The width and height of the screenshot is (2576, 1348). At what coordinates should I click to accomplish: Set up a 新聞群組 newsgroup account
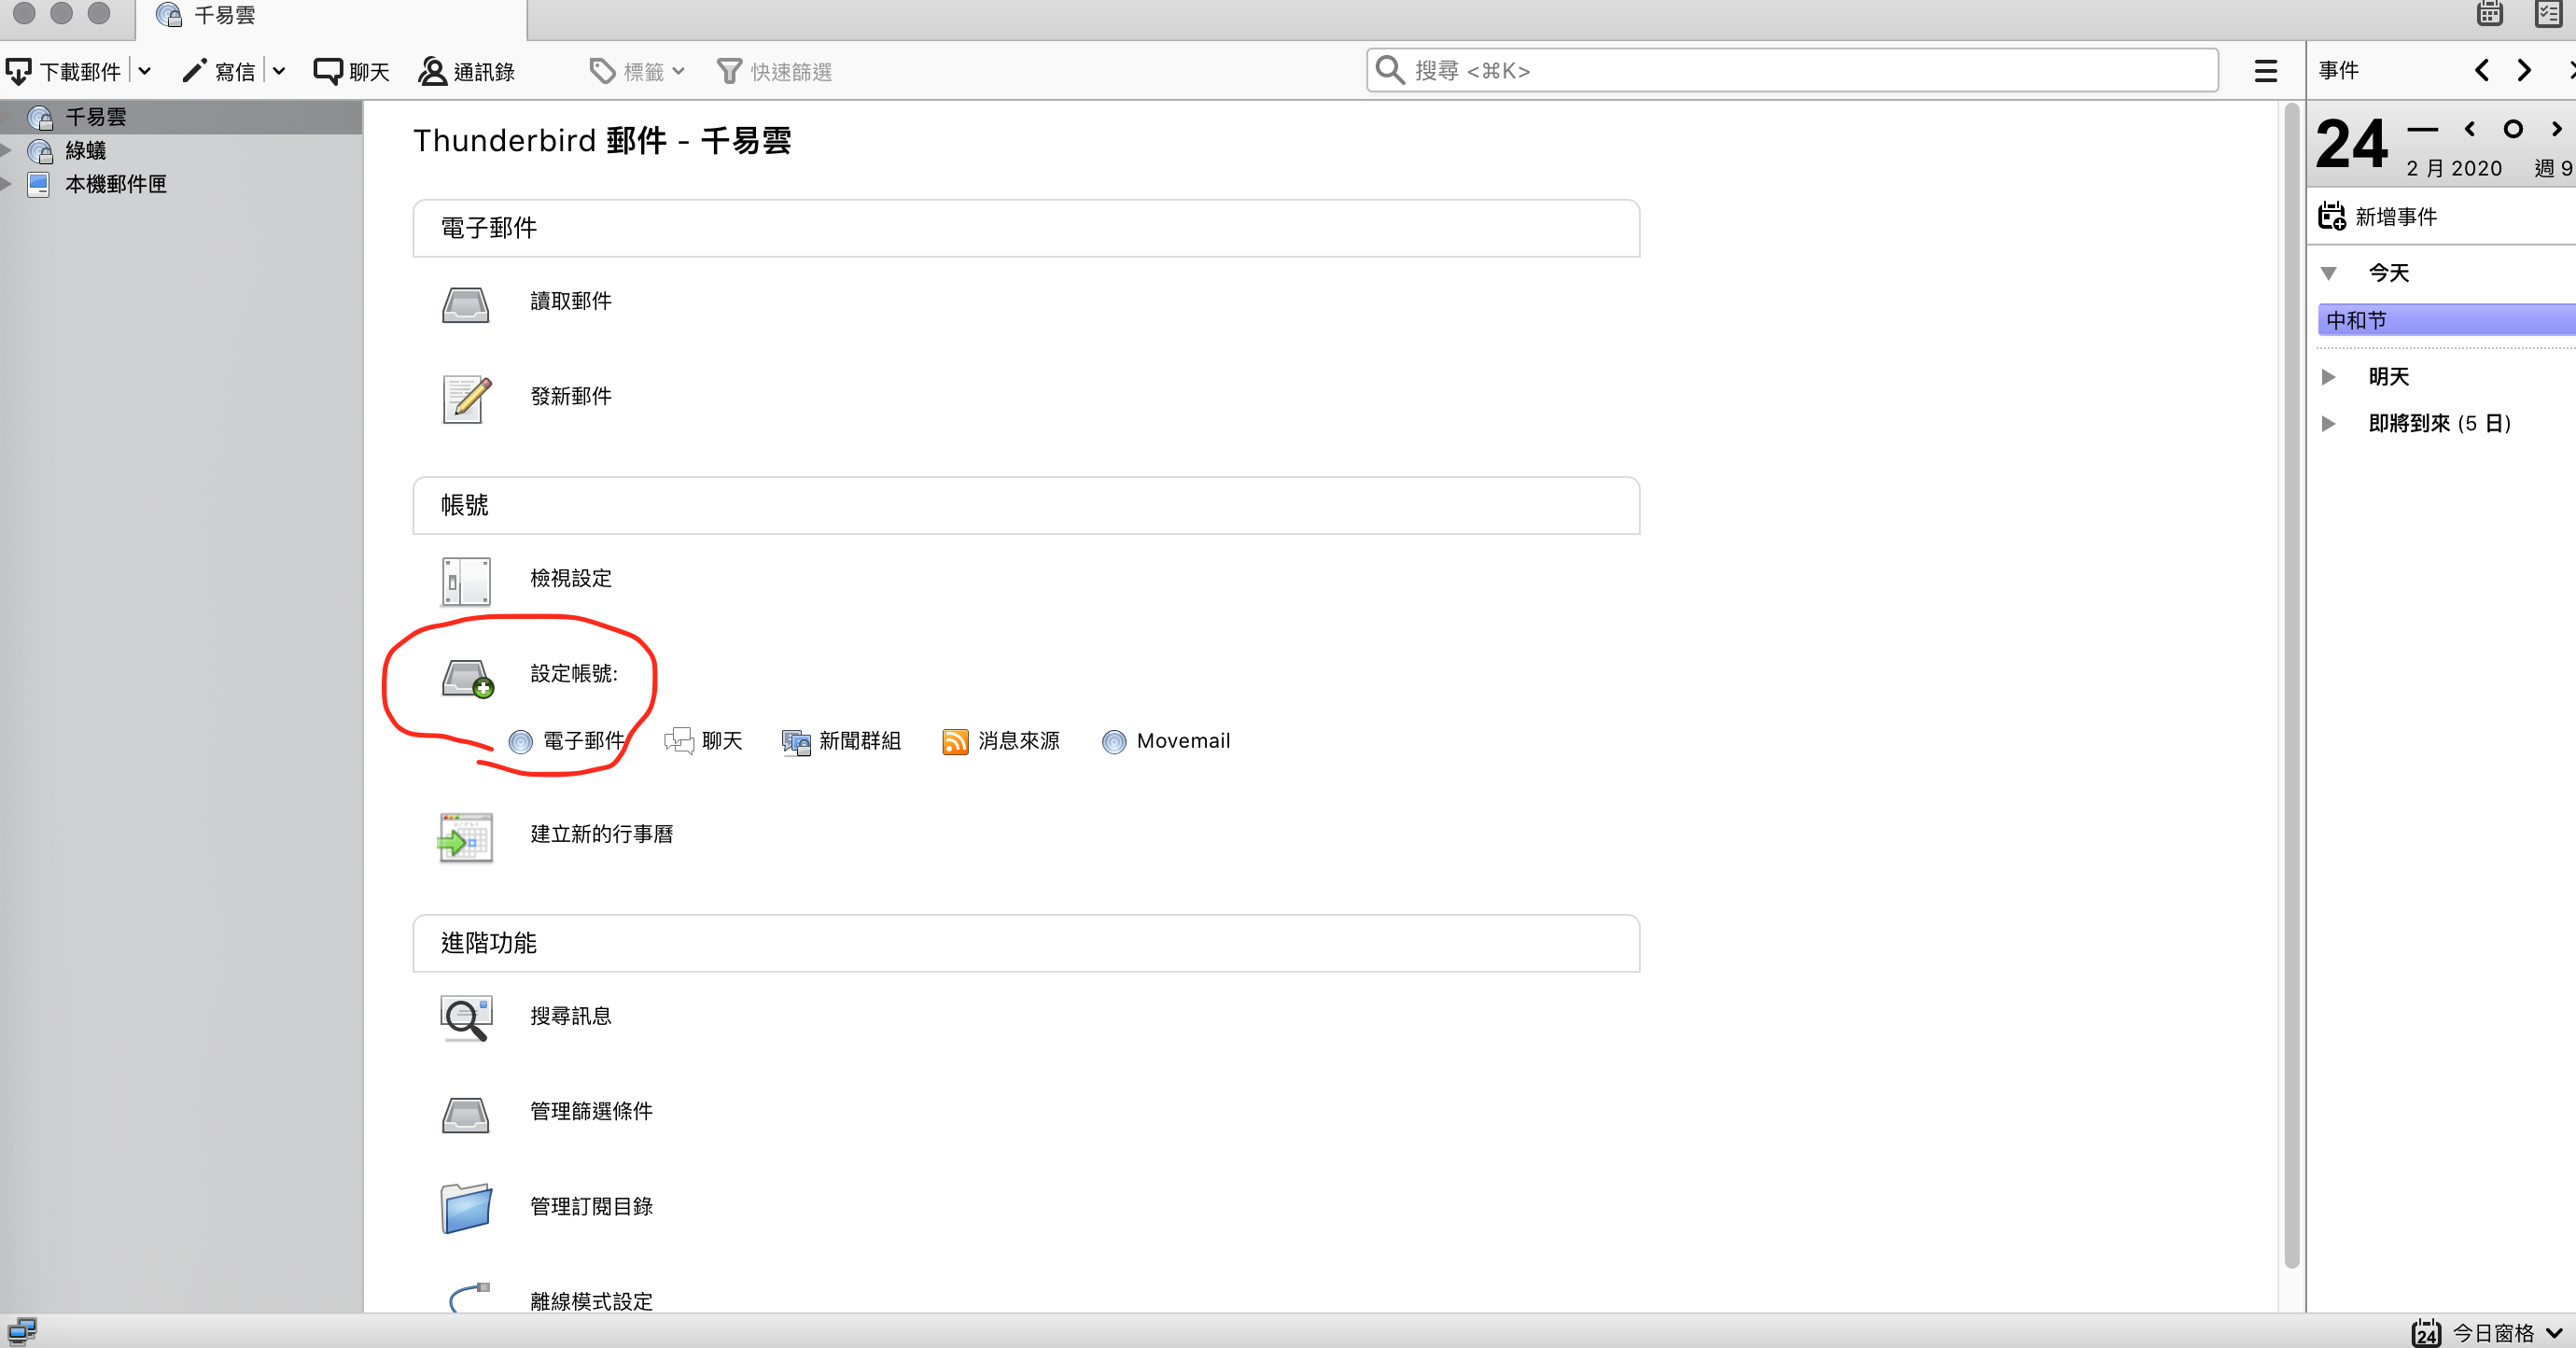pos(841,741)
